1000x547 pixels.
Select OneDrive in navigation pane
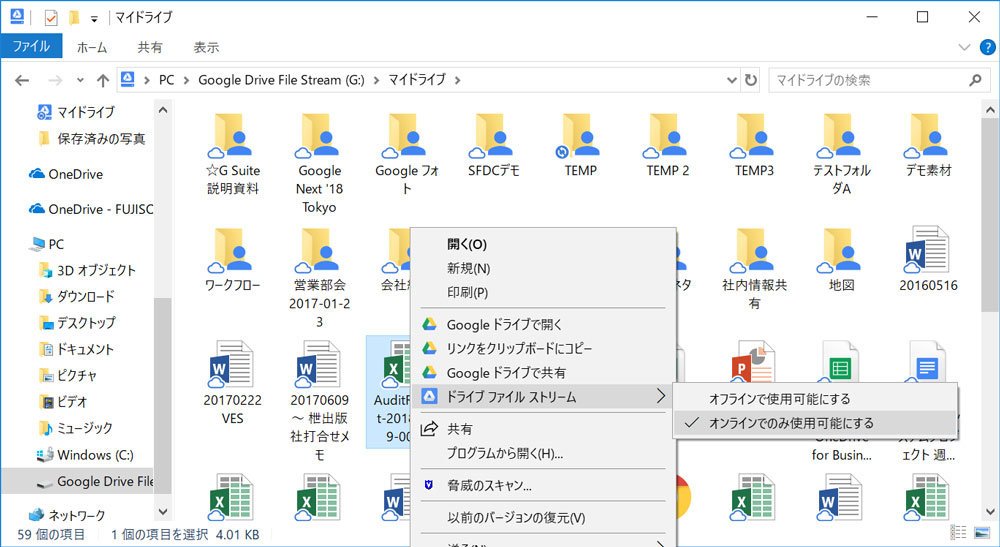(x=75, y=174)
